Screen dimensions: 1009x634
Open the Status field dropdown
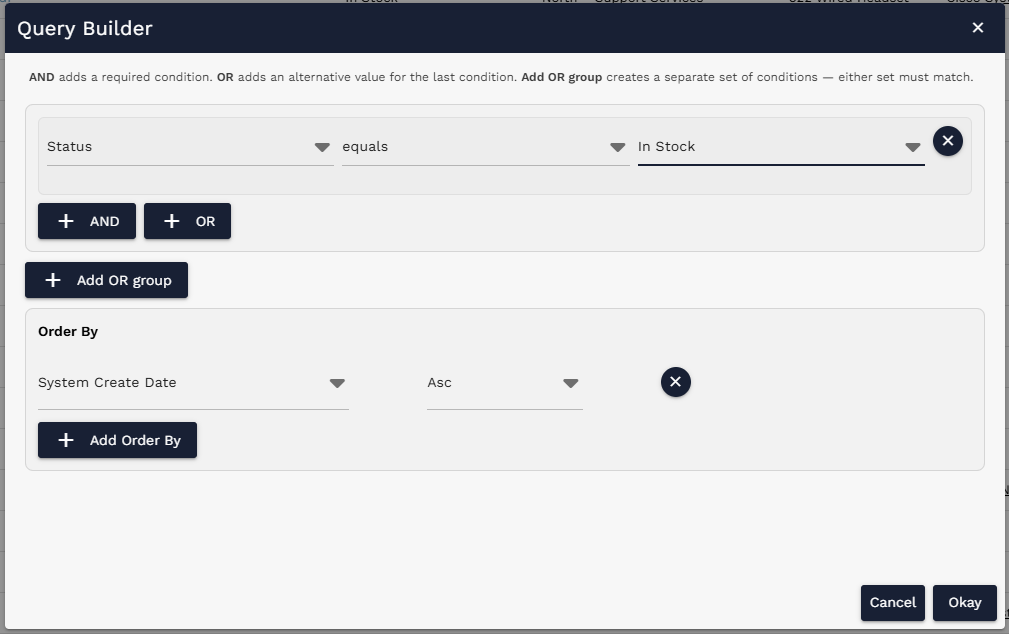[x=190, y=147]
